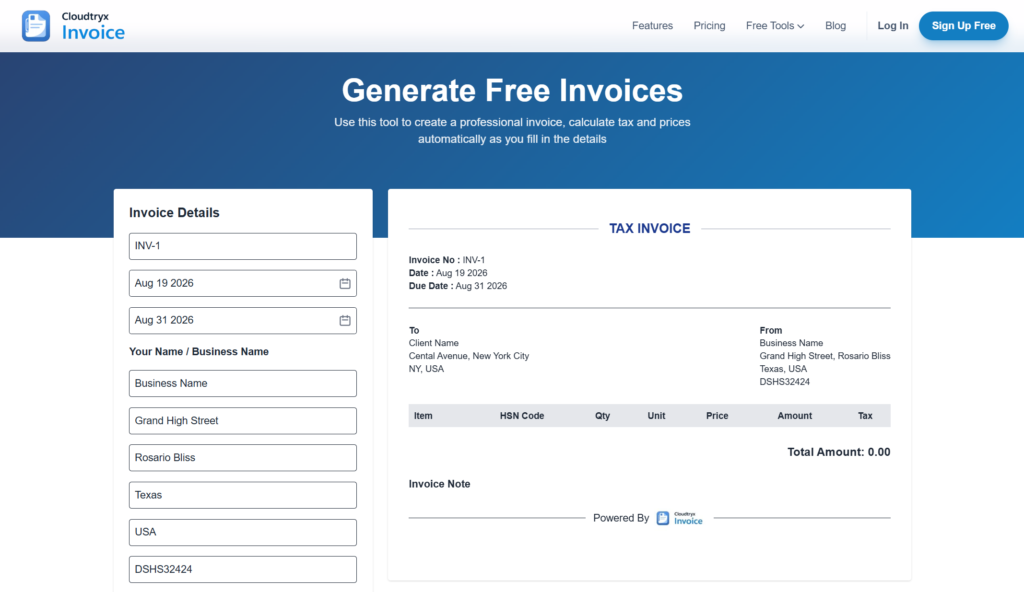Click the Total Amount: 0.00 text
The height and width of the screenshot is (592, 1024).
click(839, 452)
